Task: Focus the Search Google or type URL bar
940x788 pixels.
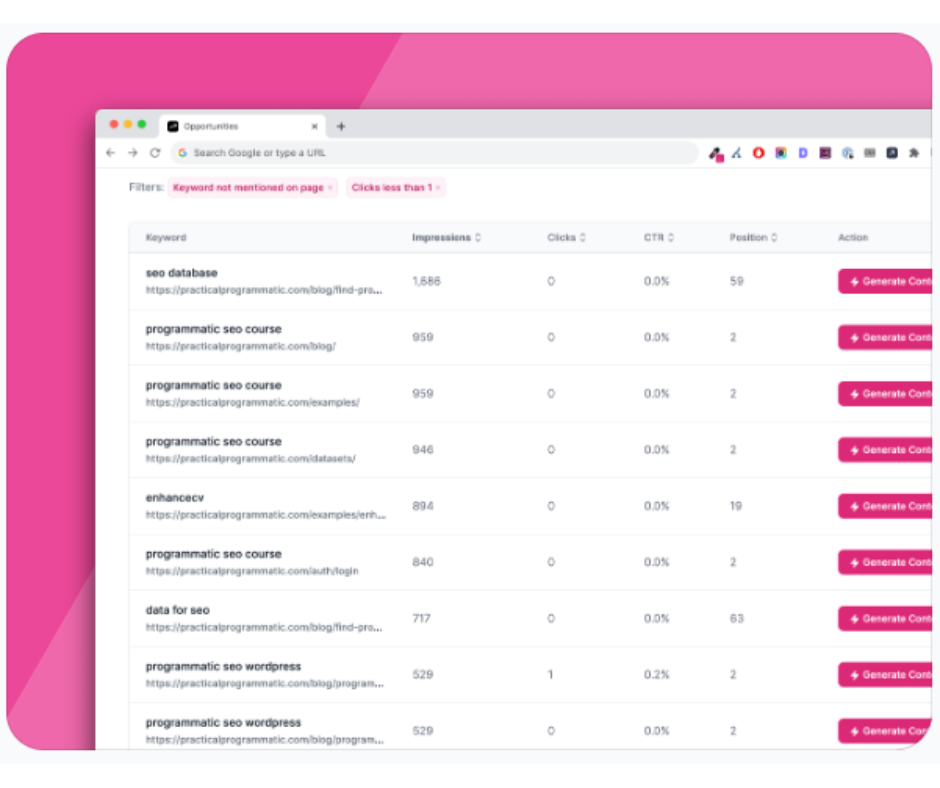Action: pyautogui.click(x=435, y=153)
